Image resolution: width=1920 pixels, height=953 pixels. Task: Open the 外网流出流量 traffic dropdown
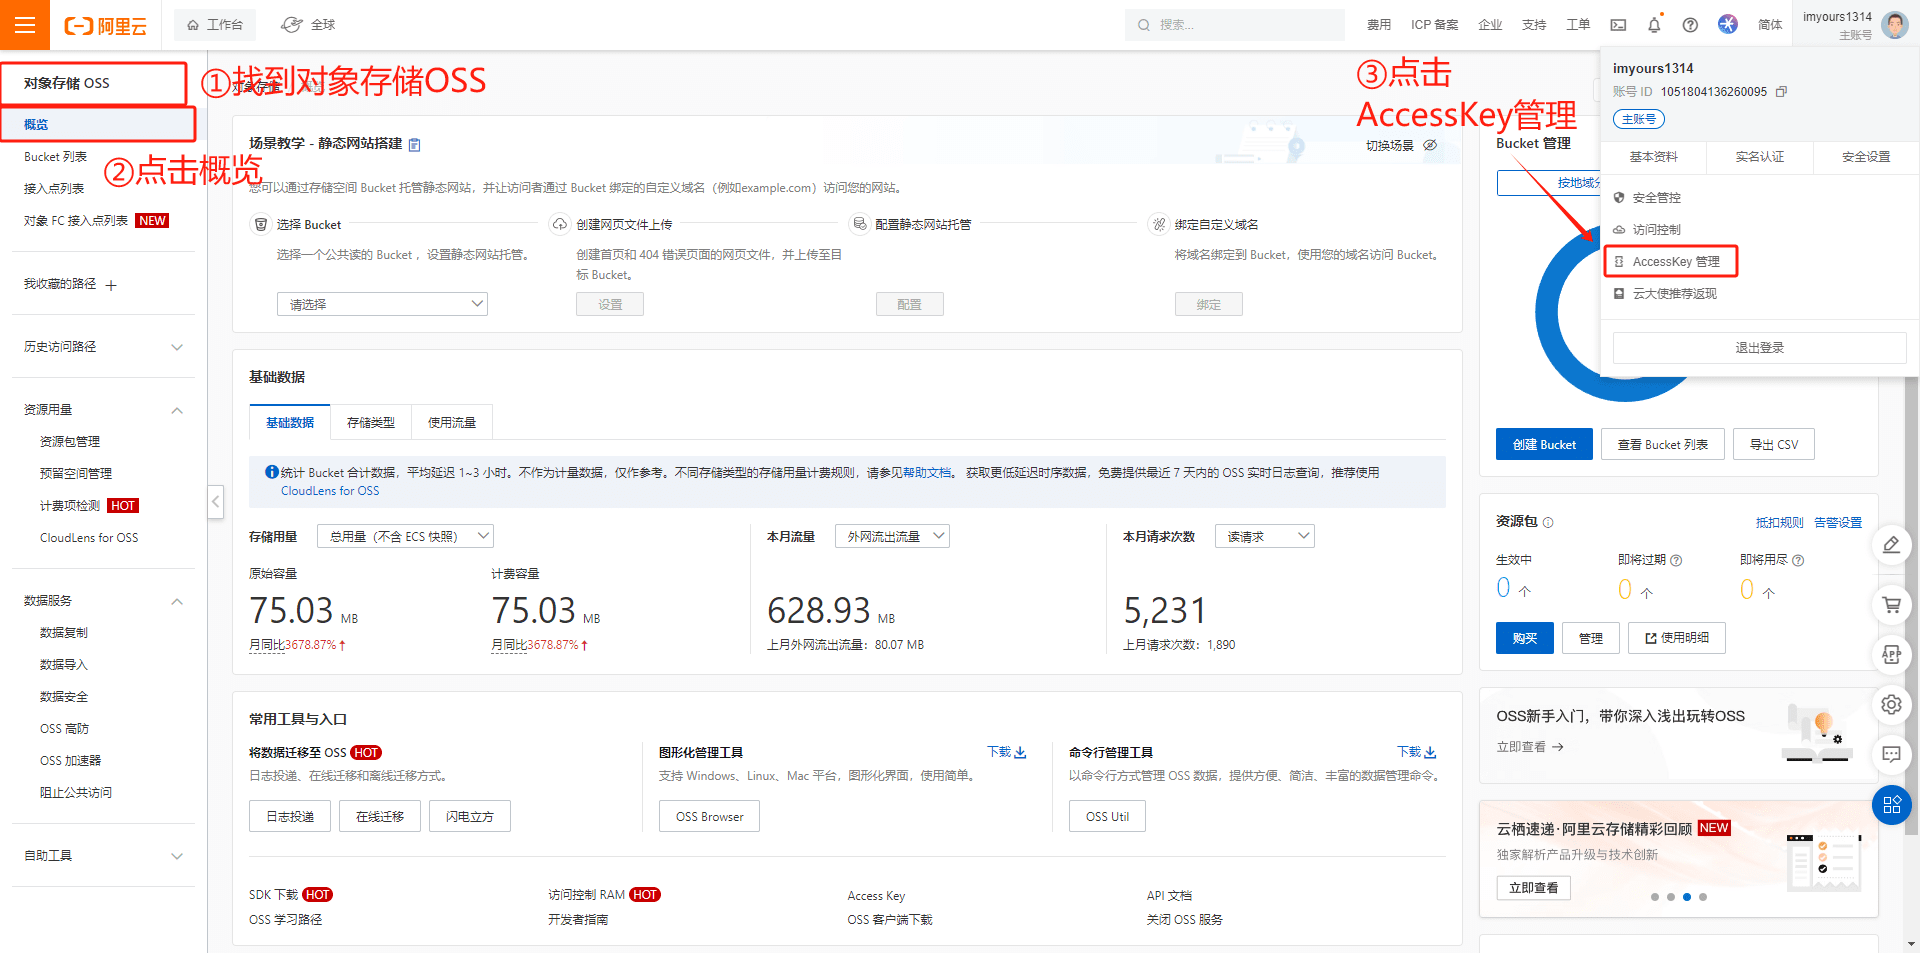(892, 537)
